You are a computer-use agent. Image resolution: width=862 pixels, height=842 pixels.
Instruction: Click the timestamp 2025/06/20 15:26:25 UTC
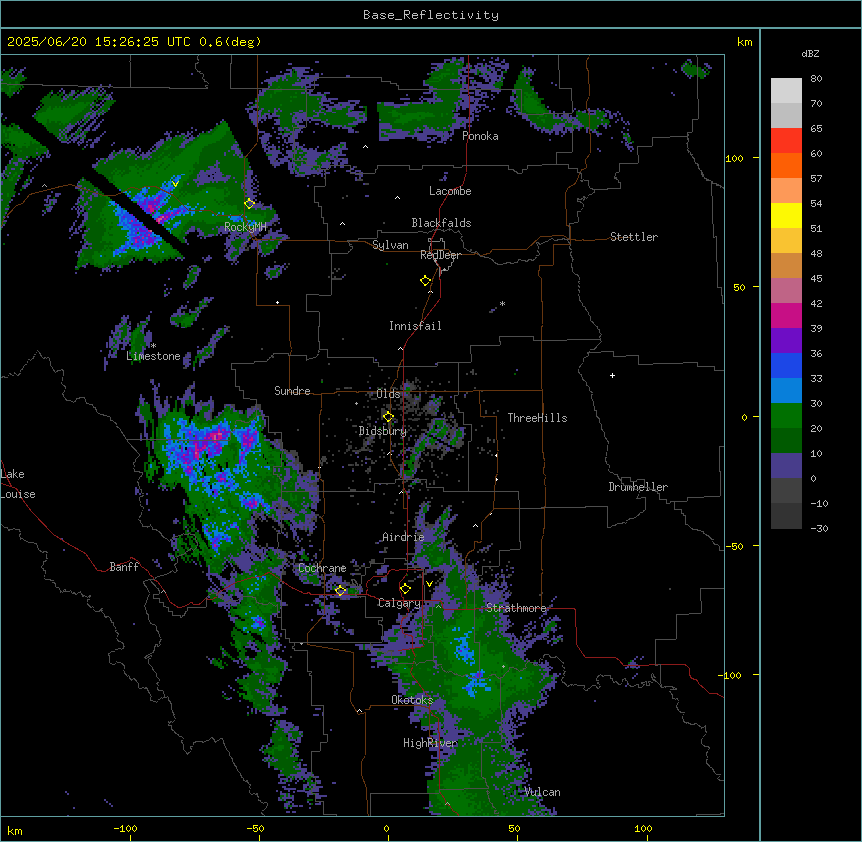99,42
